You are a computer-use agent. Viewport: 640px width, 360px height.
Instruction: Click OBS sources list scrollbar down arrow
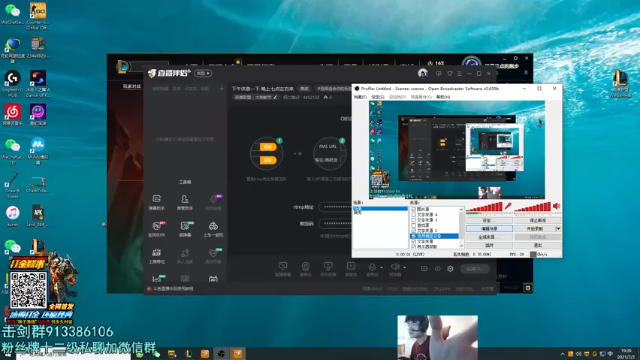click(462, 246)
